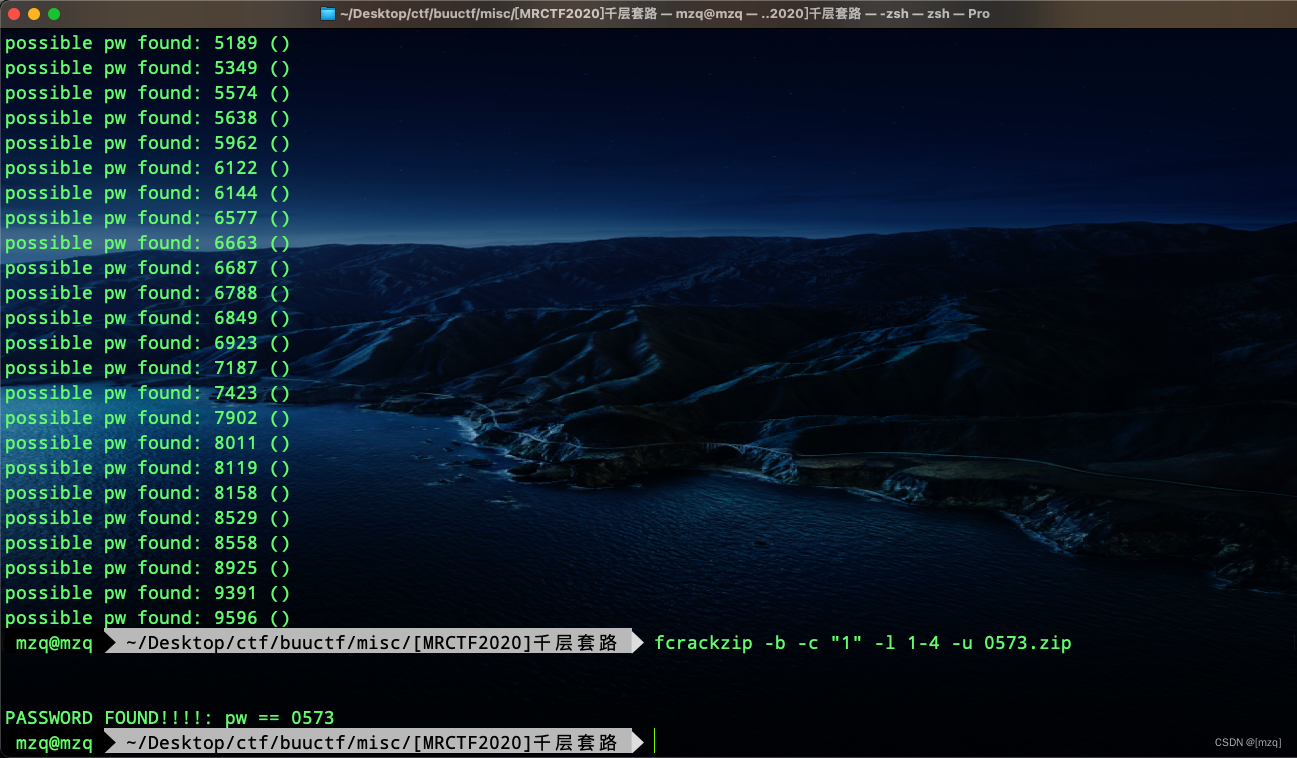Viewport: 1297px width, 758px height.
Task: Select line 'possible pw found: 5638'
Action: [x=148, y=118]
